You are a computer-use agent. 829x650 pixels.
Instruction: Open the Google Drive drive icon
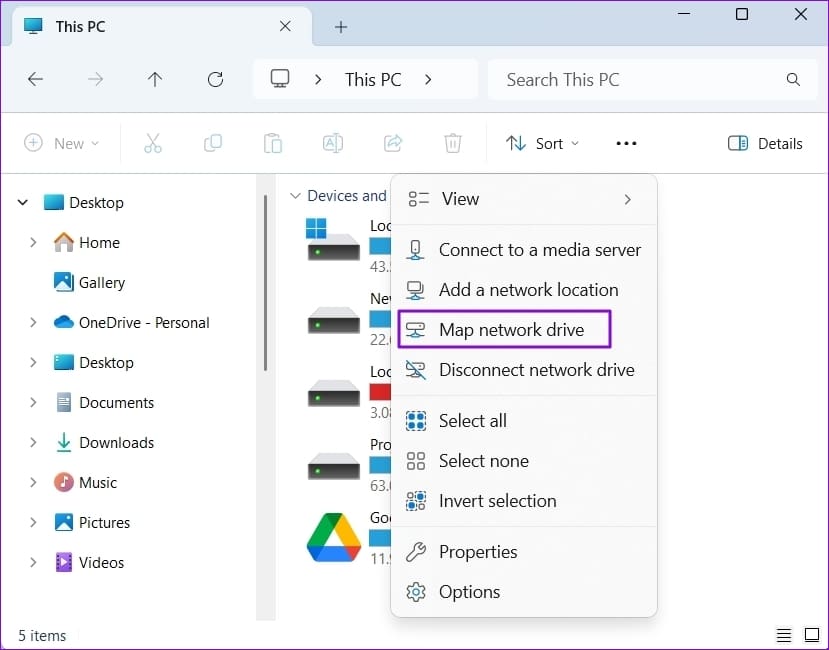(334, 537)
